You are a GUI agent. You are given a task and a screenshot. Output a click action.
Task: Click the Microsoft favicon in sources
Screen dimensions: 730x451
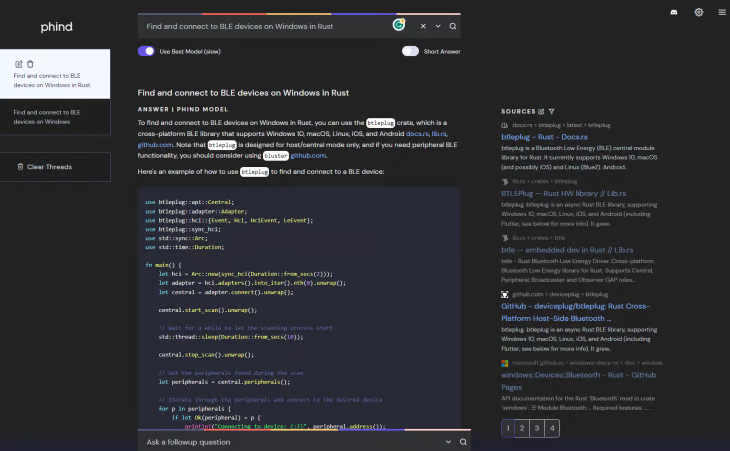[x=505, y=363]
